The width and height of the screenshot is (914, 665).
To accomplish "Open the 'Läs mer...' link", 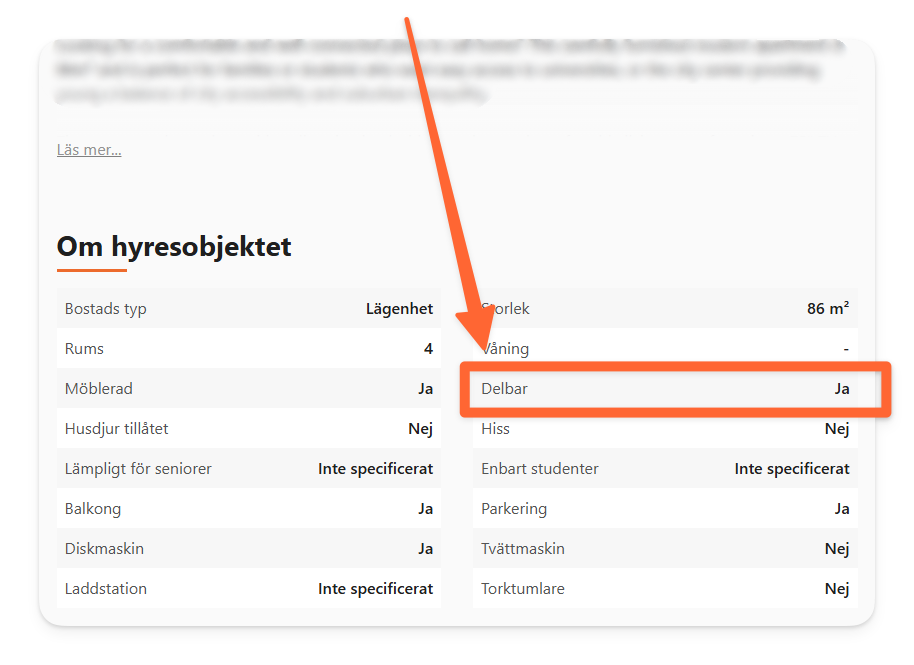I will click(89, 150).
